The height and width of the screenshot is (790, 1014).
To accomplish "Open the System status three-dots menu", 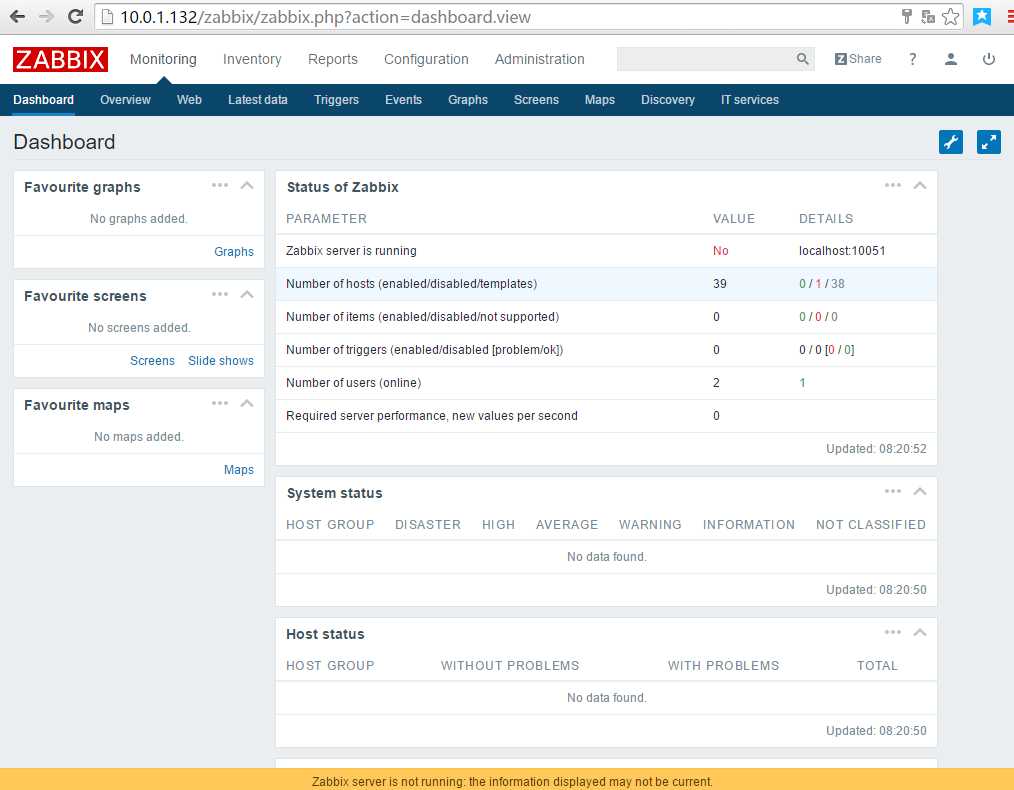I will pos(893,491).
